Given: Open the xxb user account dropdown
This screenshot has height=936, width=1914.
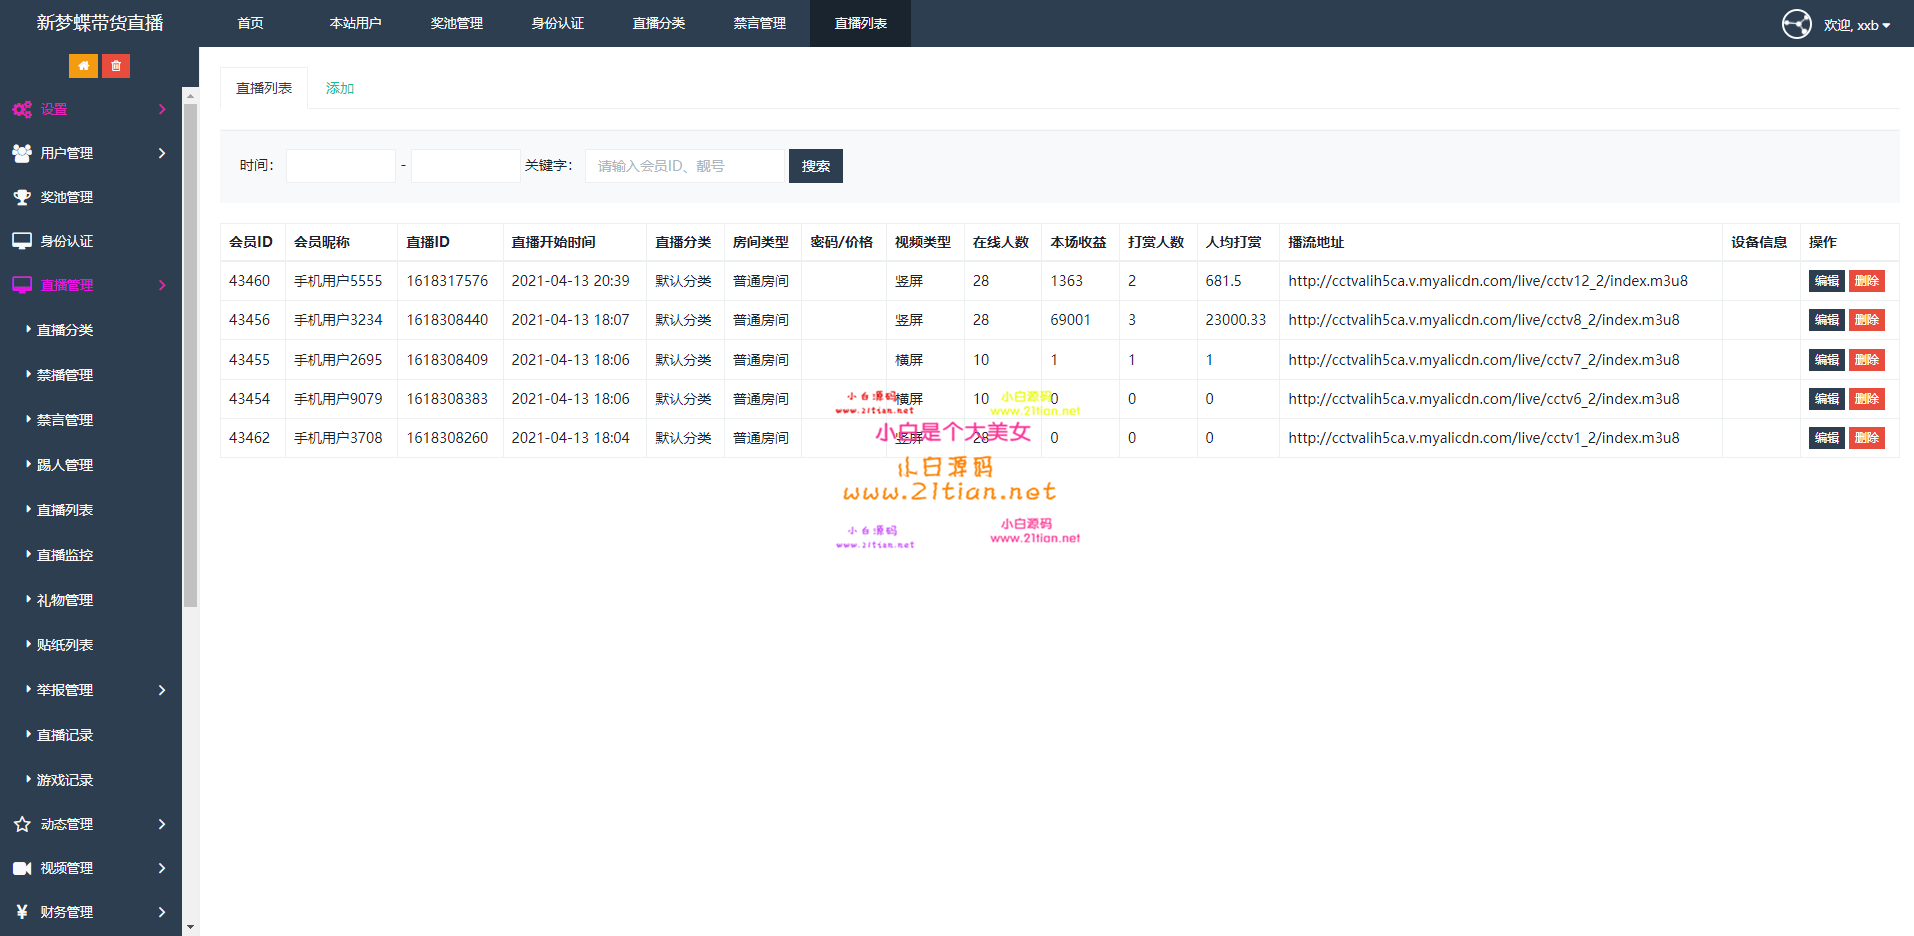Looking at the screenshot, I should click(x=1856, y=25).
